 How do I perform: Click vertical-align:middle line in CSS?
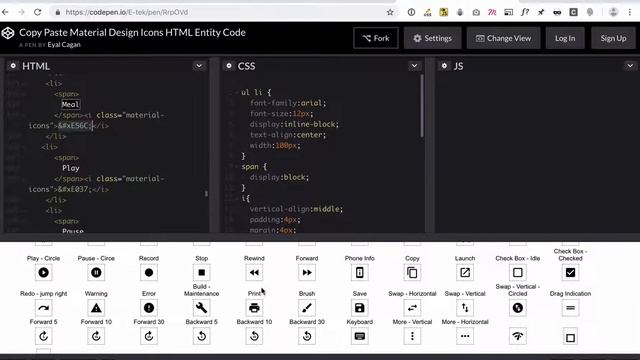tap(296, 209)
